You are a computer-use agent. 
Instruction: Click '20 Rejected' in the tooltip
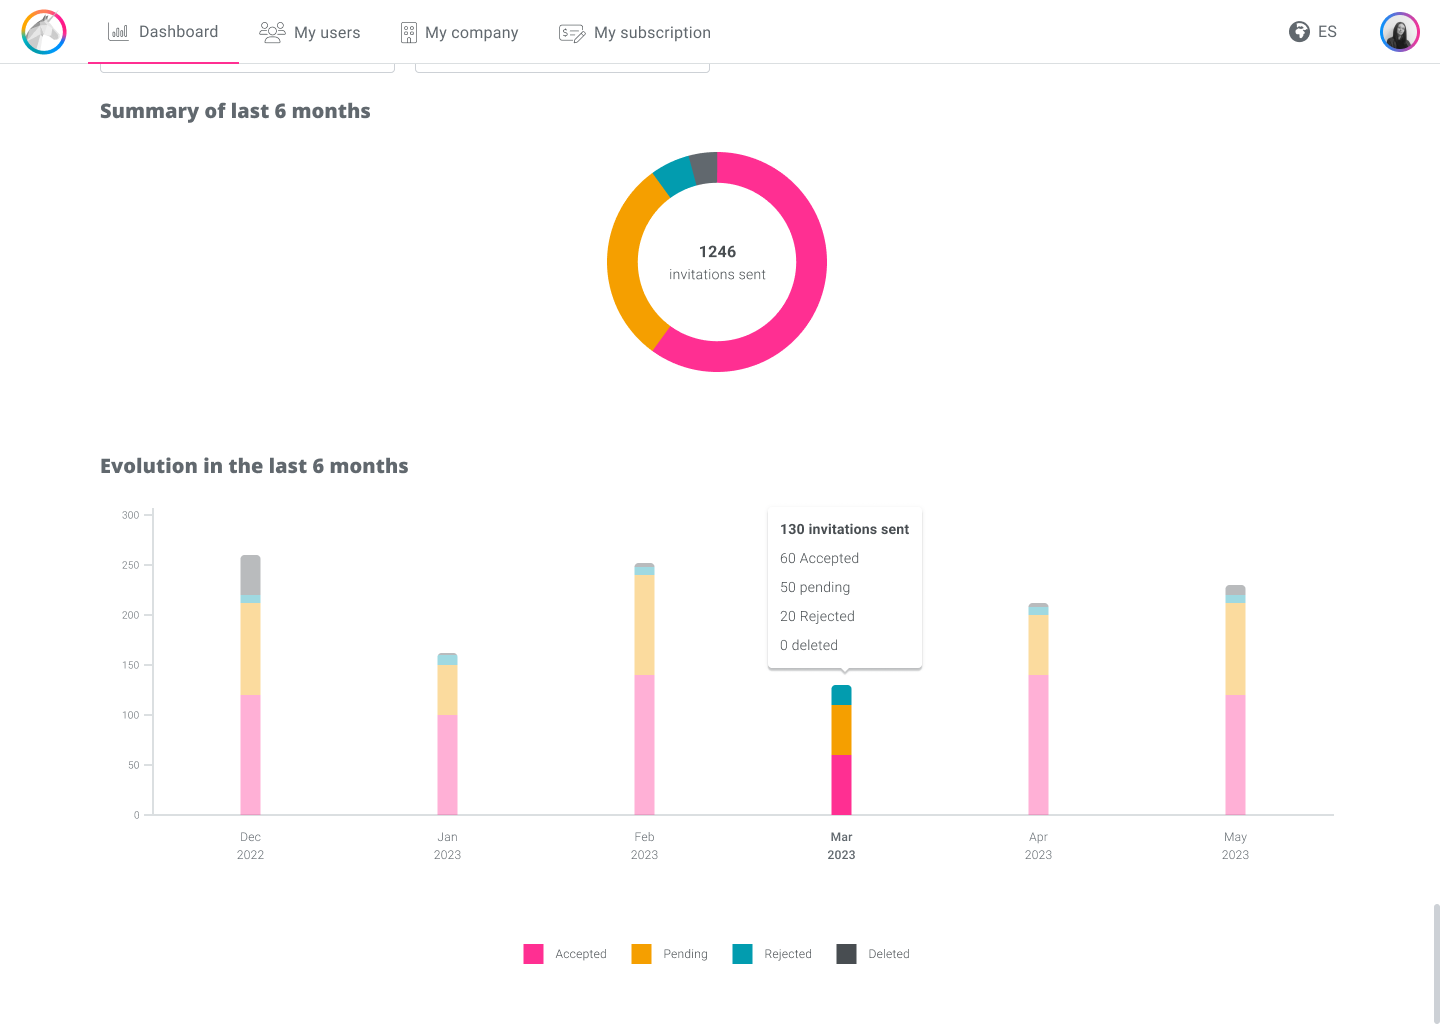(x=817, y=616)
